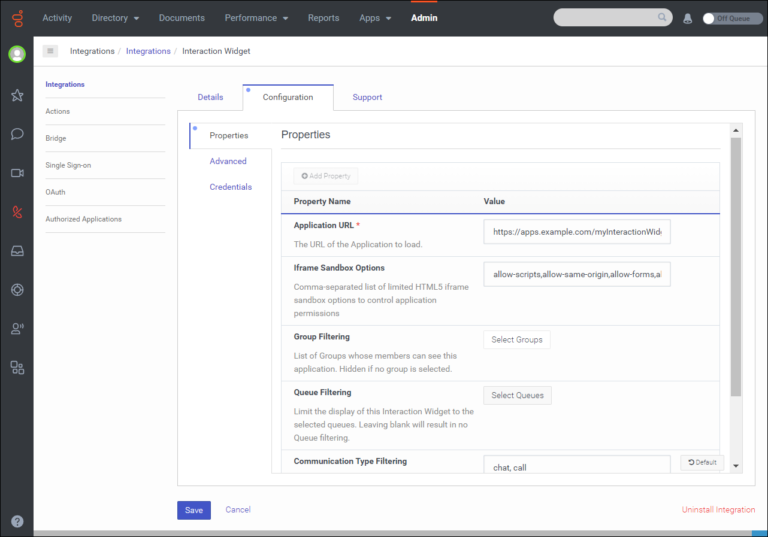
Task: Click the Cancel link
Action: click(x=238, y=510)
